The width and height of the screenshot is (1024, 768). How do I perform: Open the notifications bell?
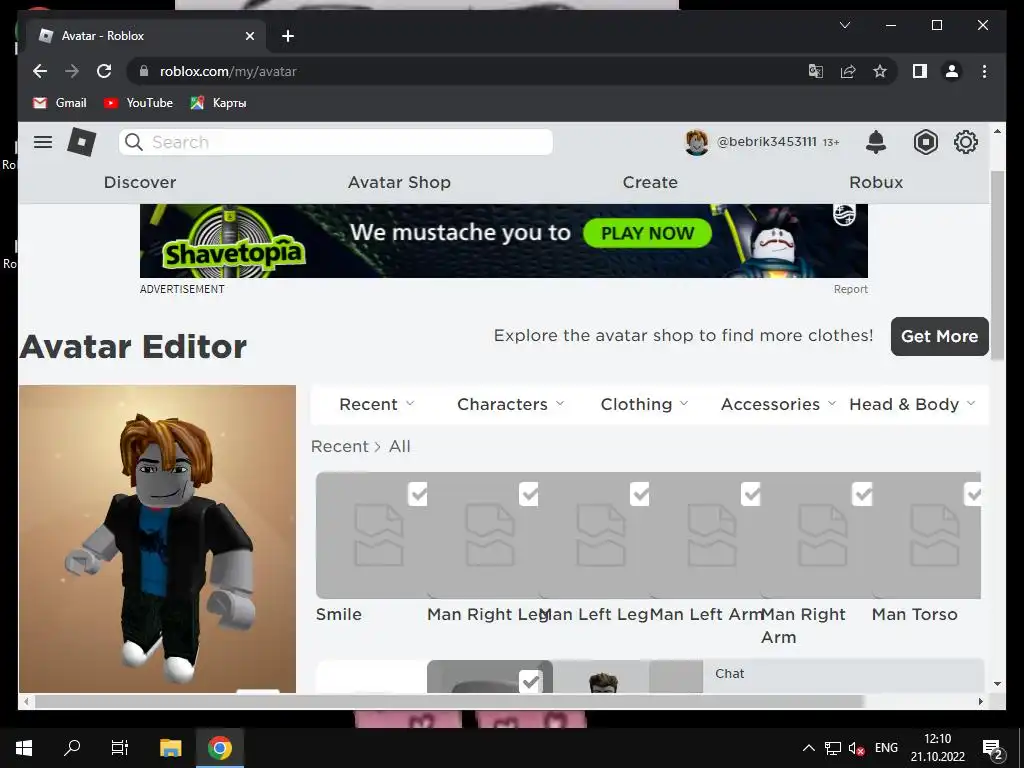tap(876, 142)
